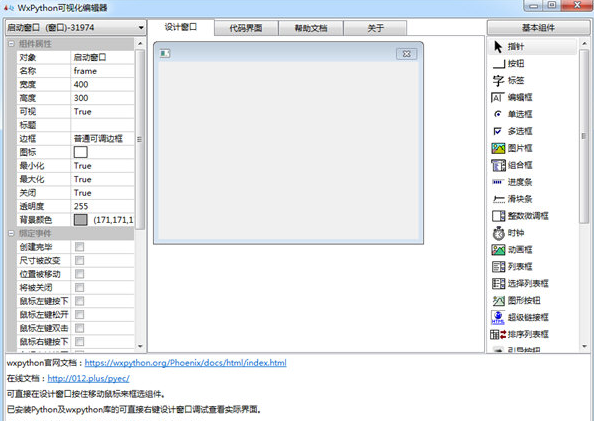Choose the 进度条 progress bar component

[x=512, y=182]
